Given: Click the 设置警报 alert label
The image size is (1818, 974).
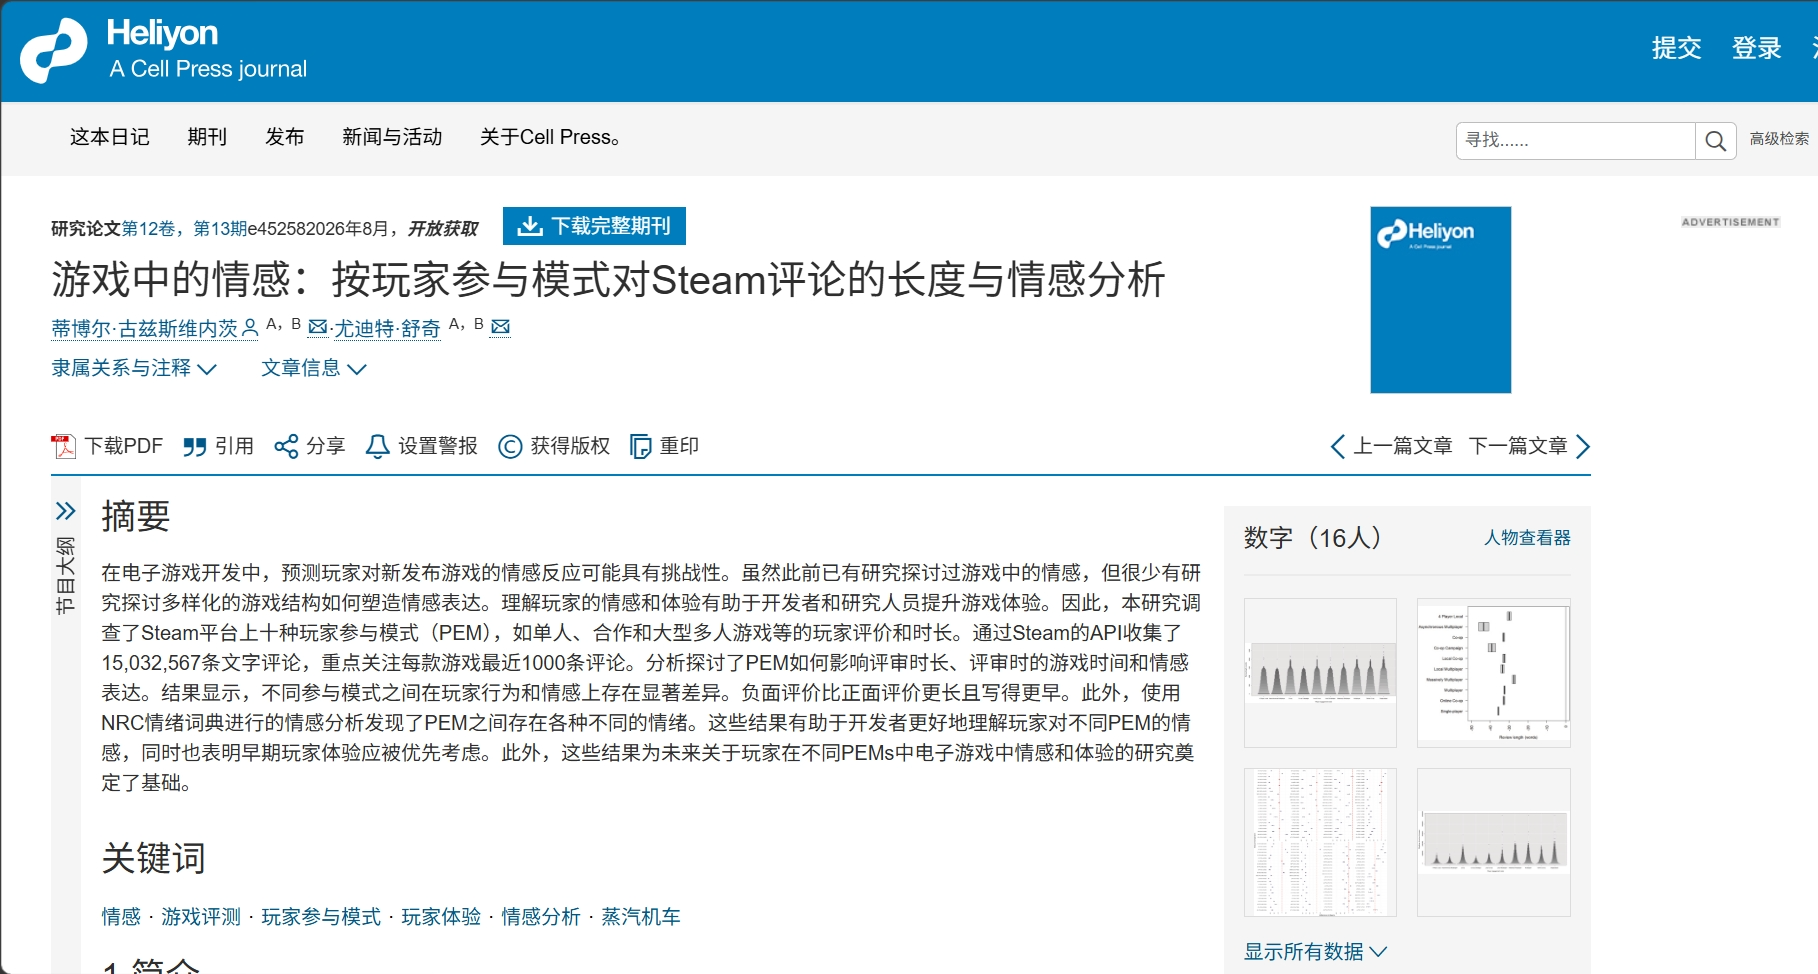Looking at the screenshot, I should (x=438, y=446).
